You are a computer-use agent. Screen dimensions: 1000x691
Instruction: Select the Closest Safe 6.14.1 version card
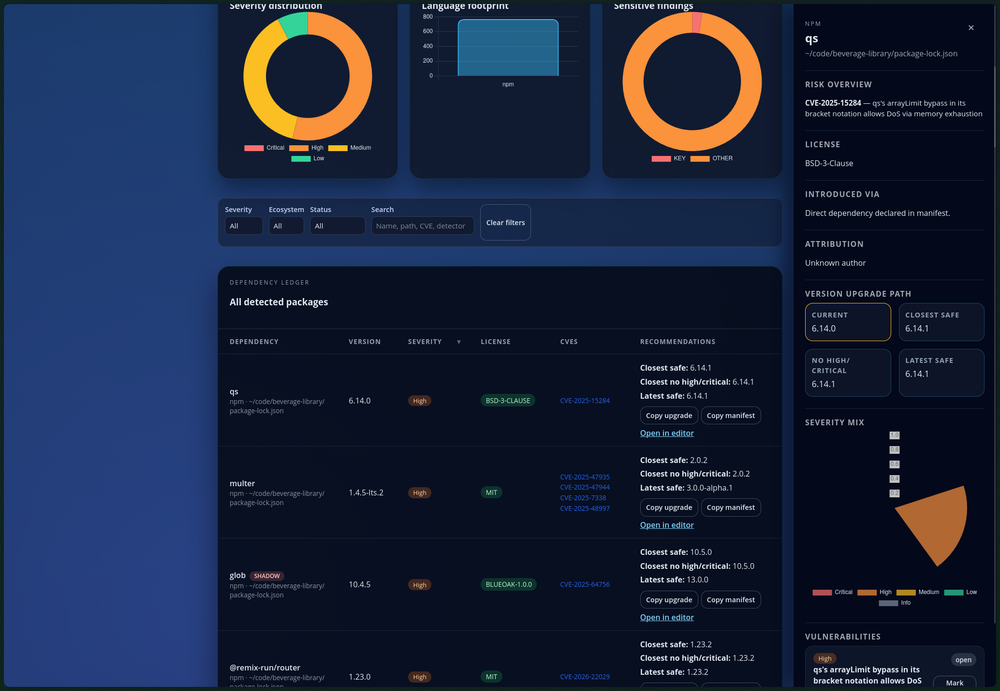click(x=940, y=322)
